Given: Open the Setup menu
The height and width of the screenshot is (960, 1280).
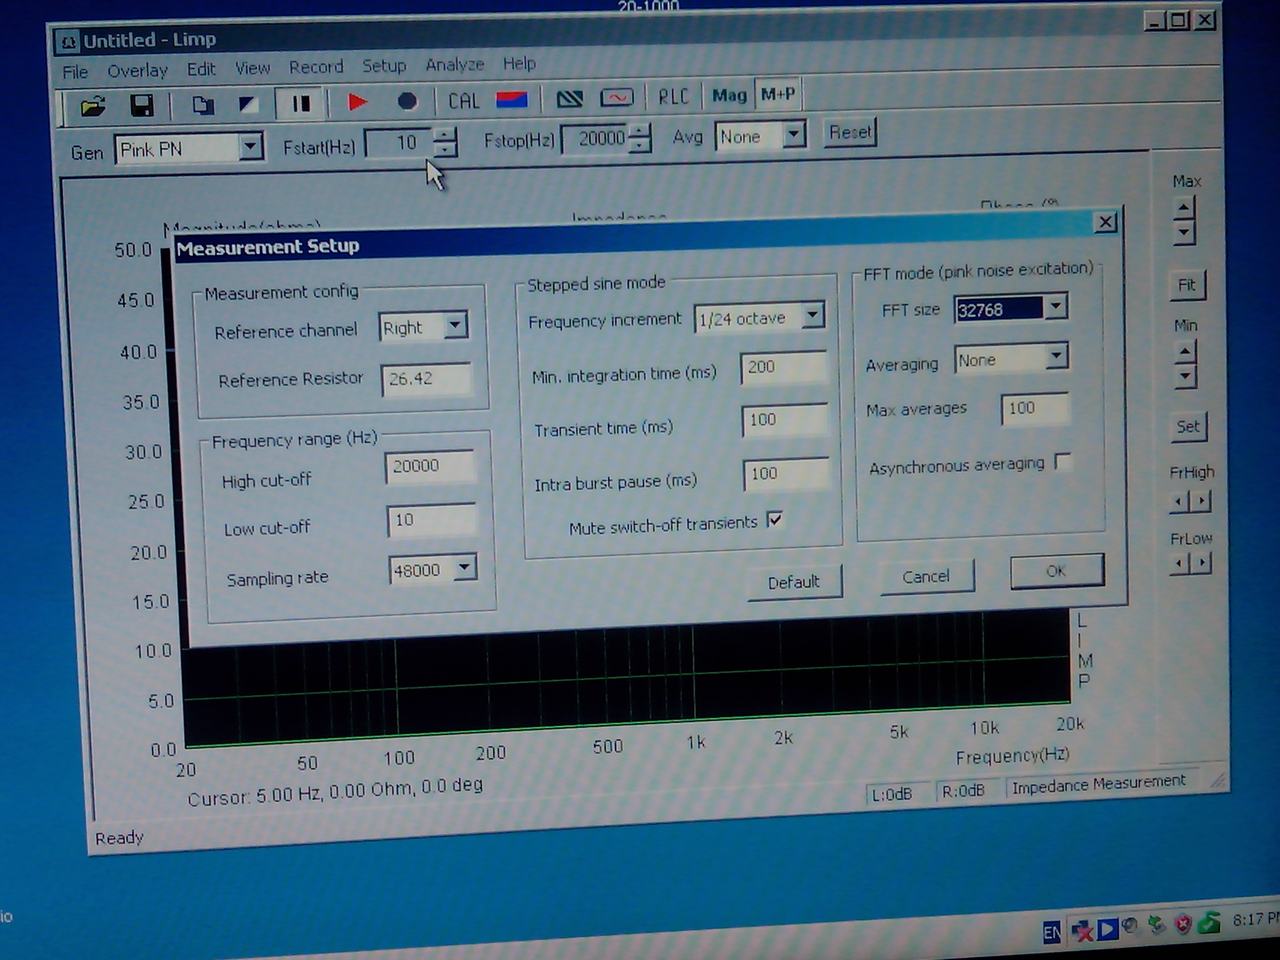Looking at the screenshot, I should point(384,66).
